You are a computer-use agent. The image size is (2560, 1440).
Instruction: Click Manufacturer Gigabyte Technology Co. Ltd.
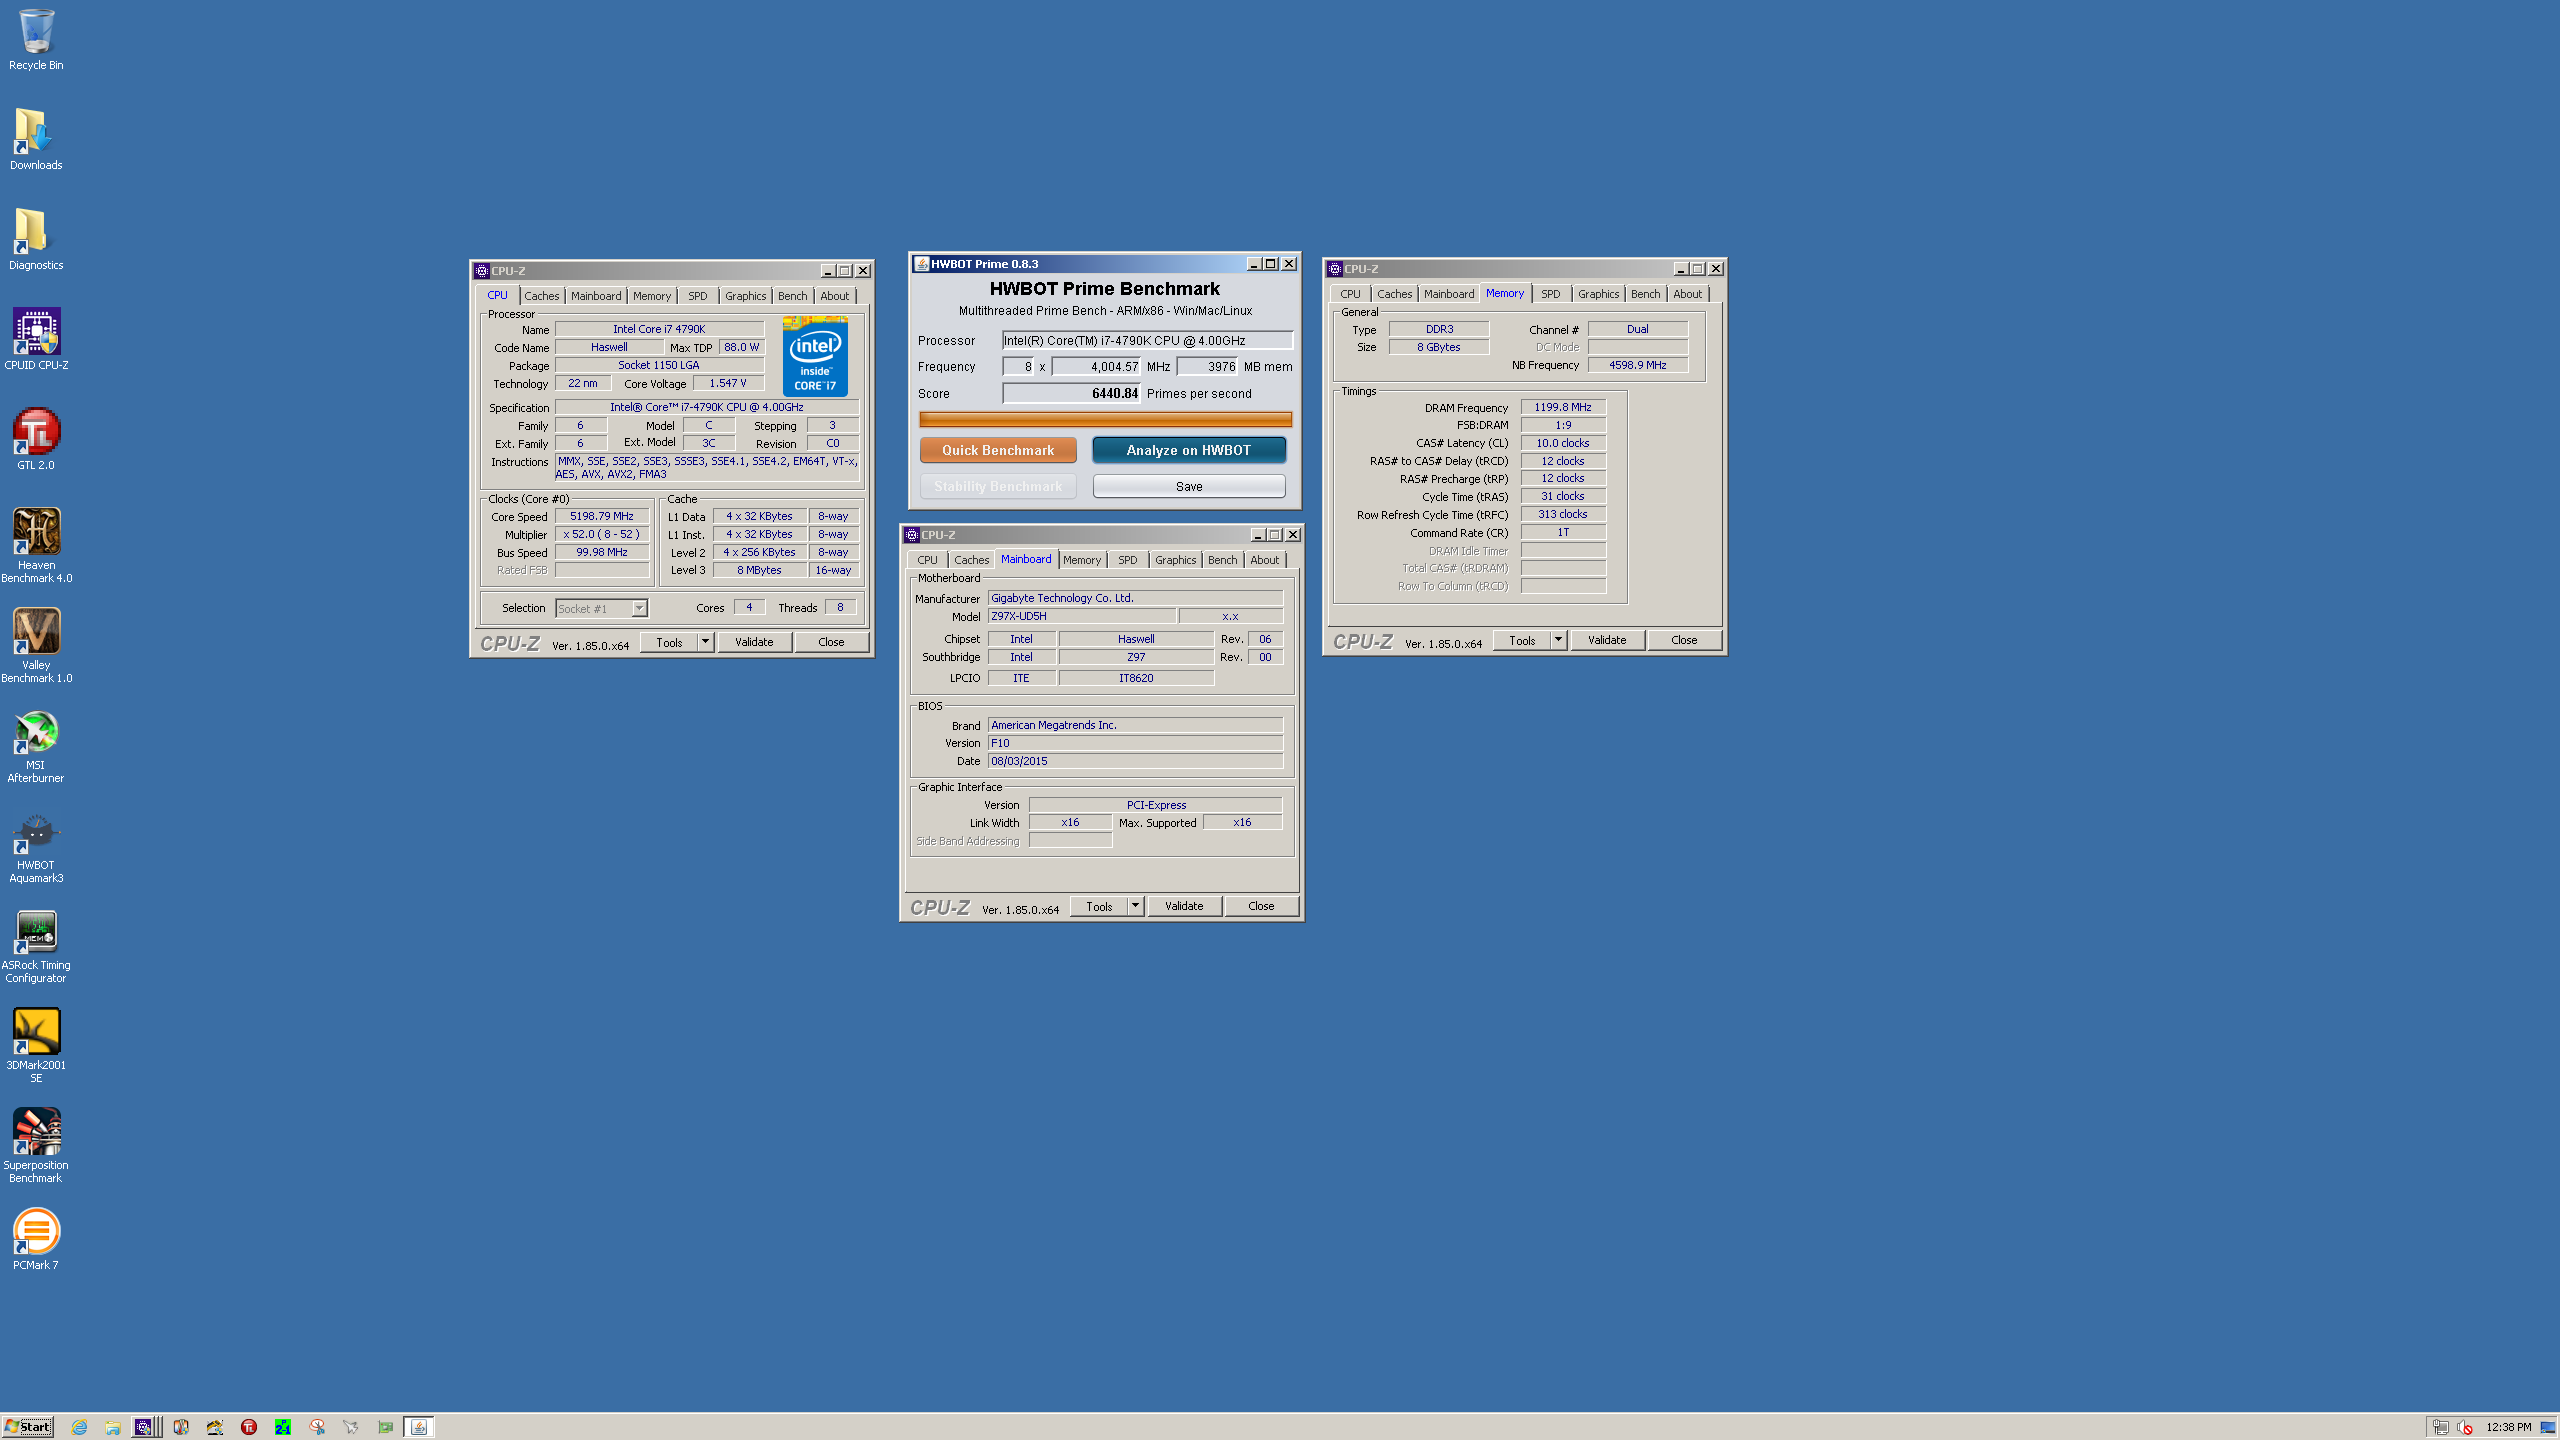click(x=1135, y=598)
